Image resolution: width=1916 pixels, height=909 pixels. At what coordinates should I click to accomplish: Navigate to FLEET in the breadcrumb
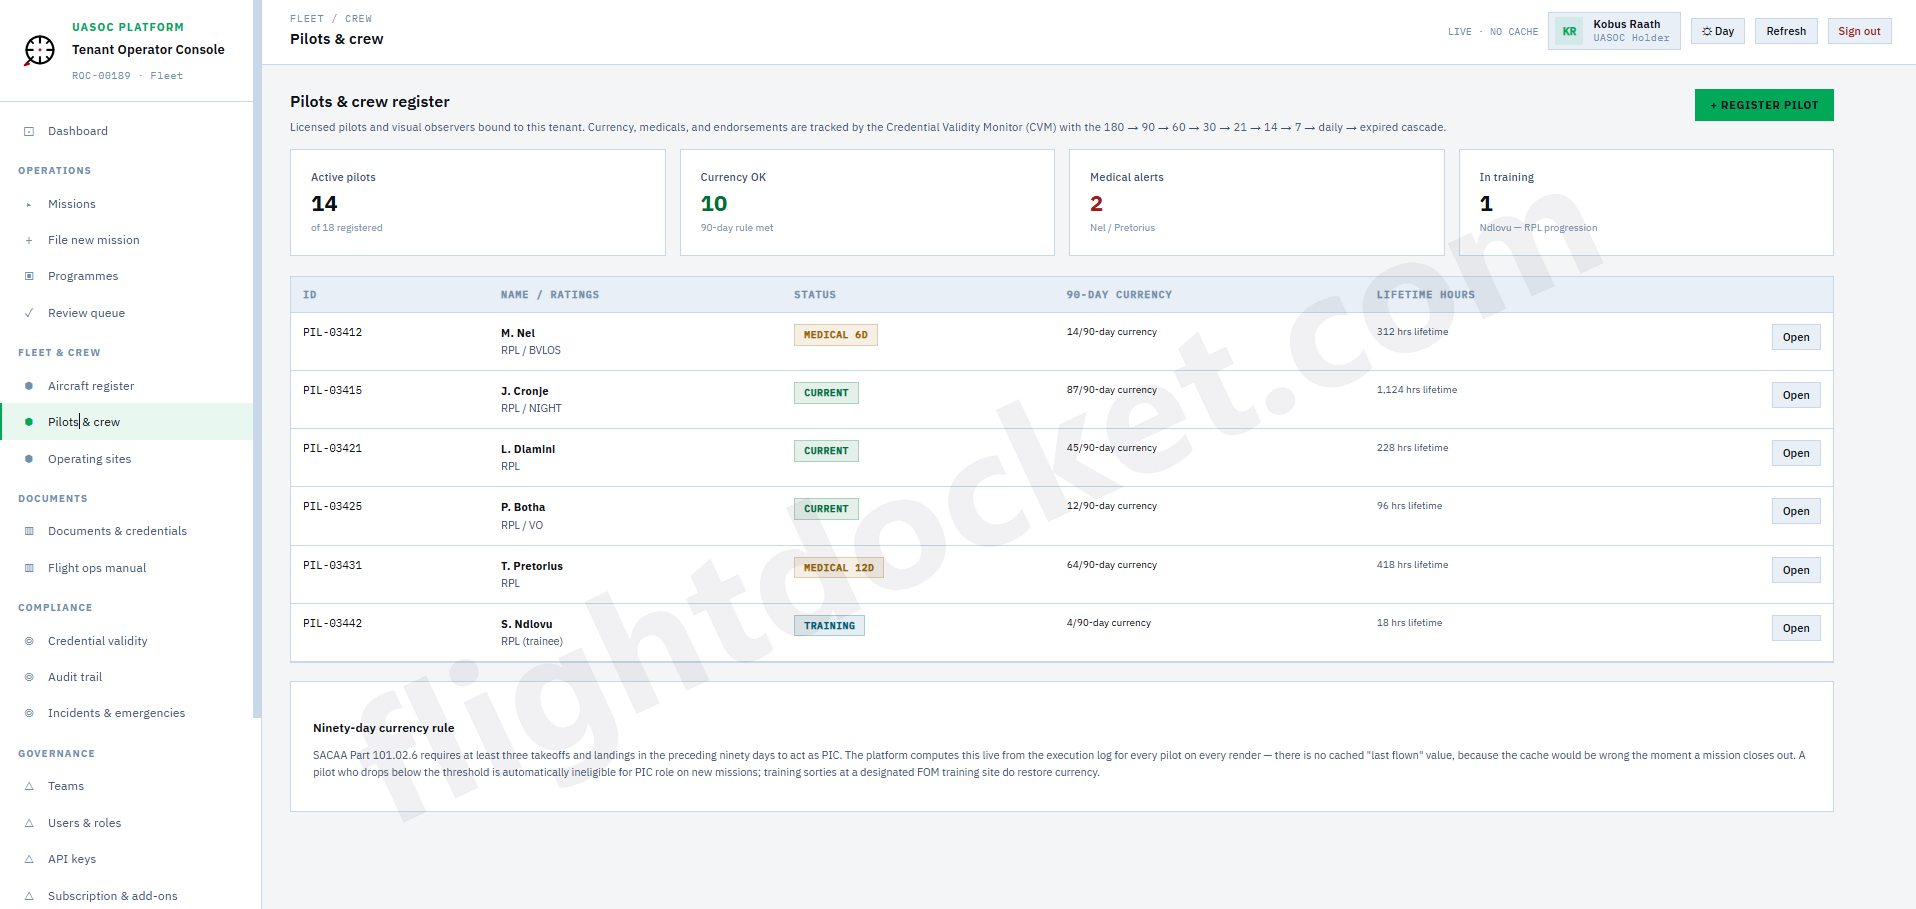(x=307, y=18)
